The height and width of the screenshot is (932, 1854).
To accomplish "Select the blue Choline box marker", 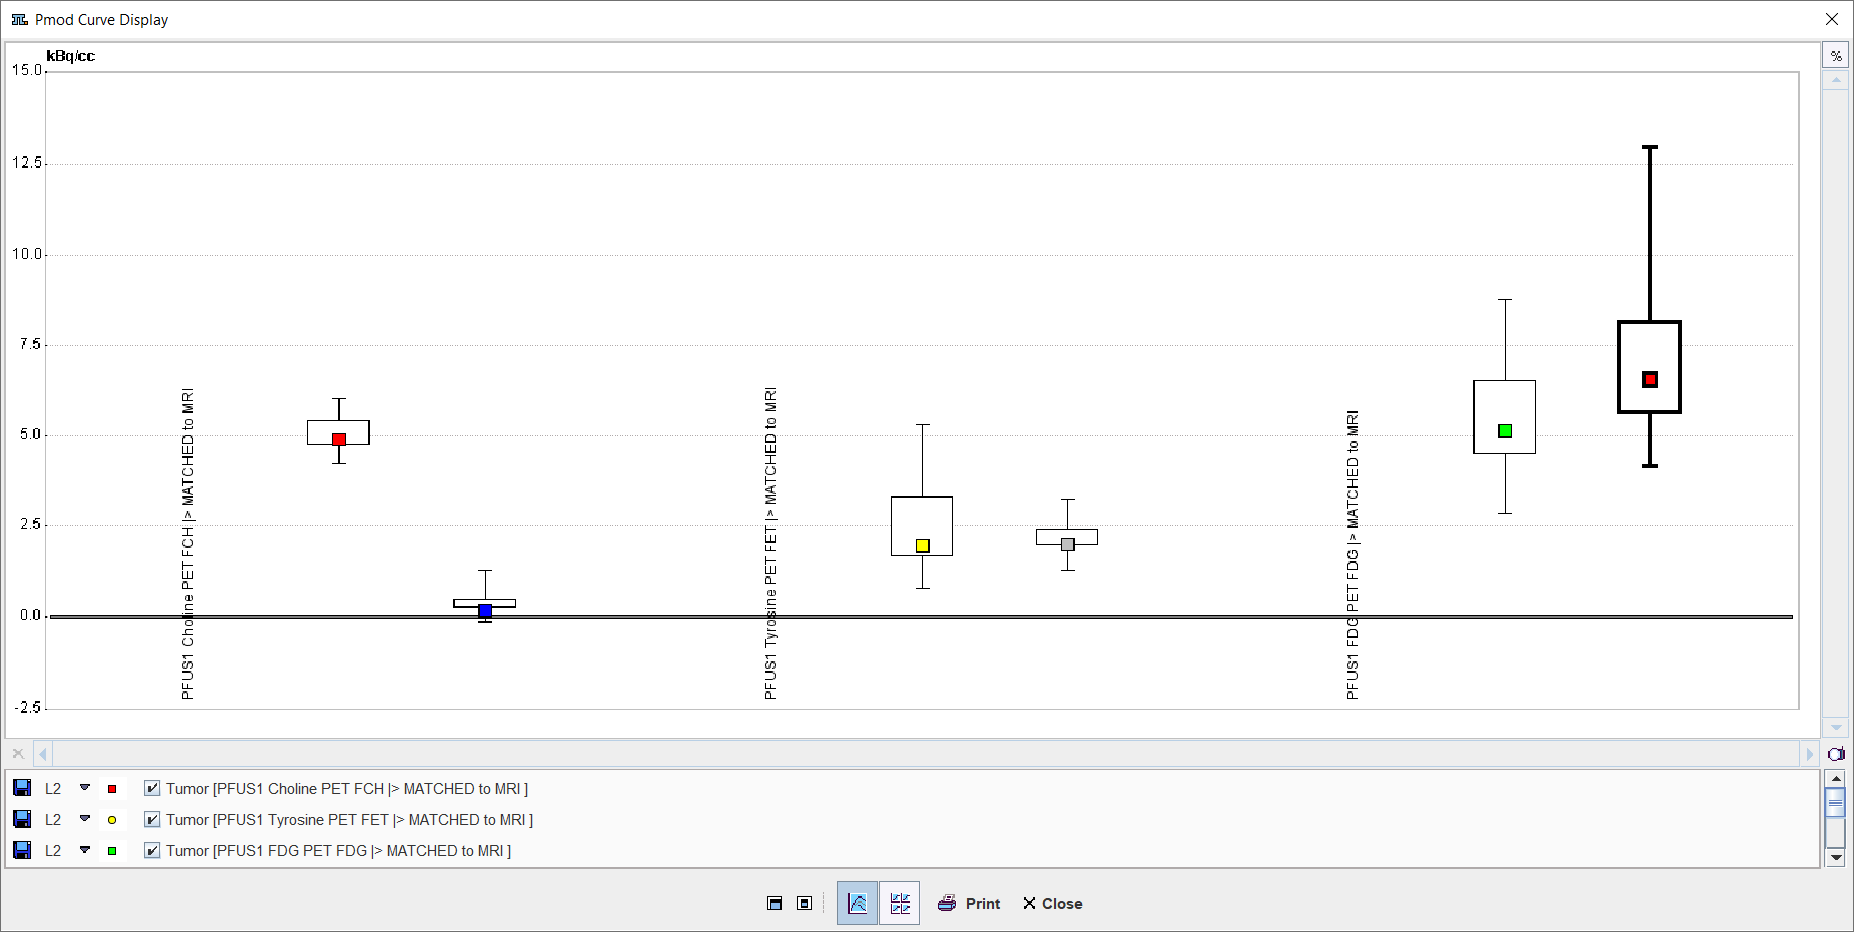I will [485, 610].
